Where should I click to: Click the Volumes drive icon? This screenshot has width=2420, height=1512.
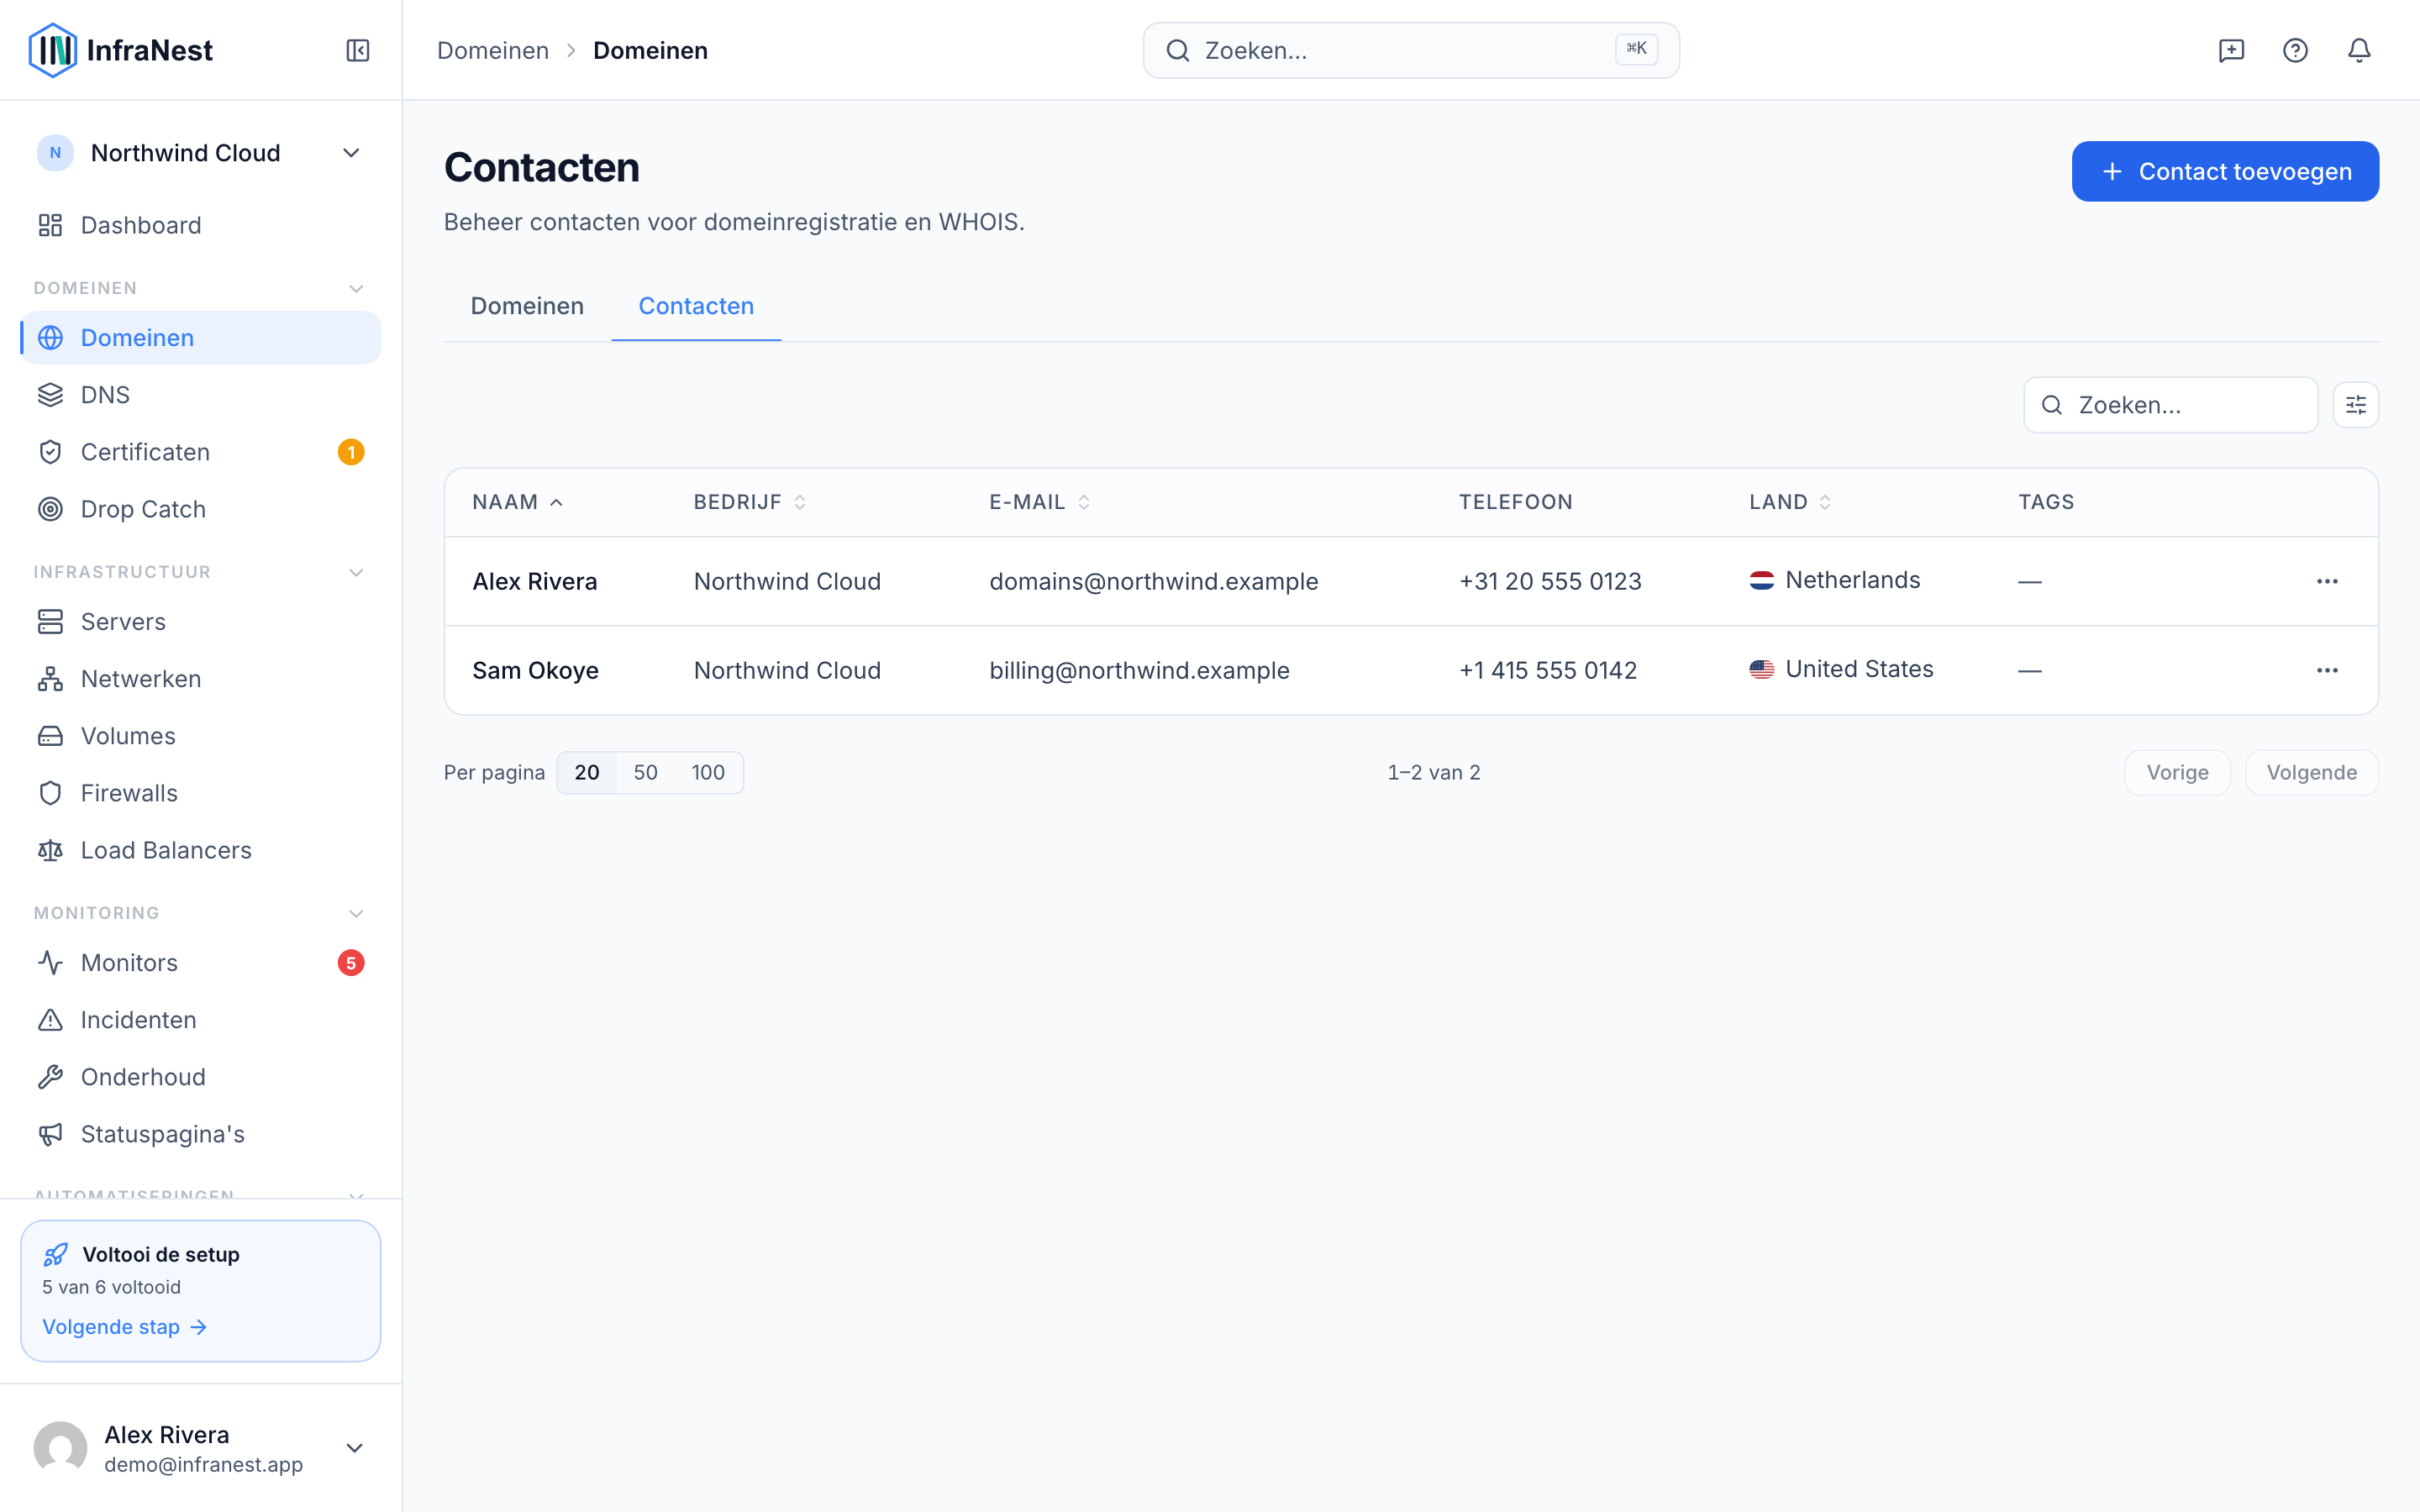pos(50,736)
